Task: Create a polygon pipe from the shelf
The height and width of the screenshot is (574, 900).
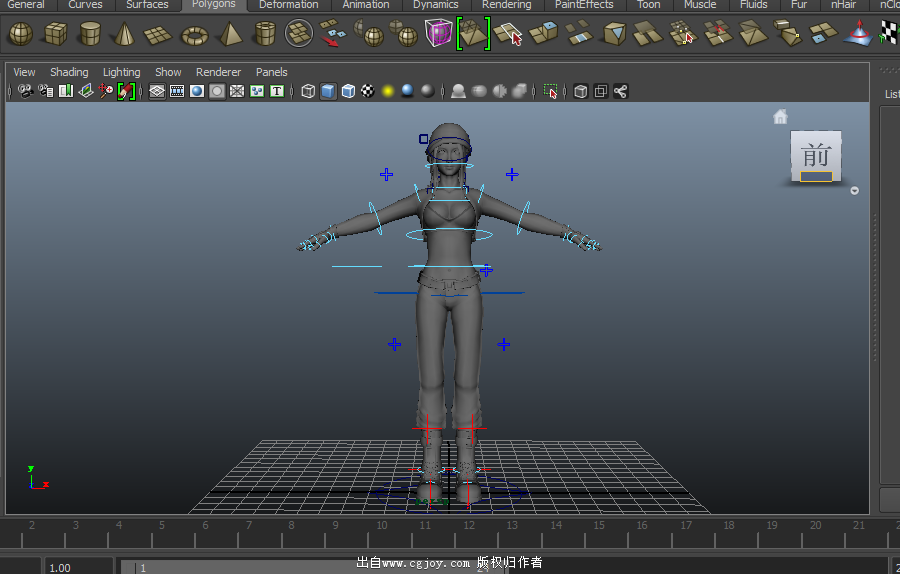Action: (x=265, y=33)
